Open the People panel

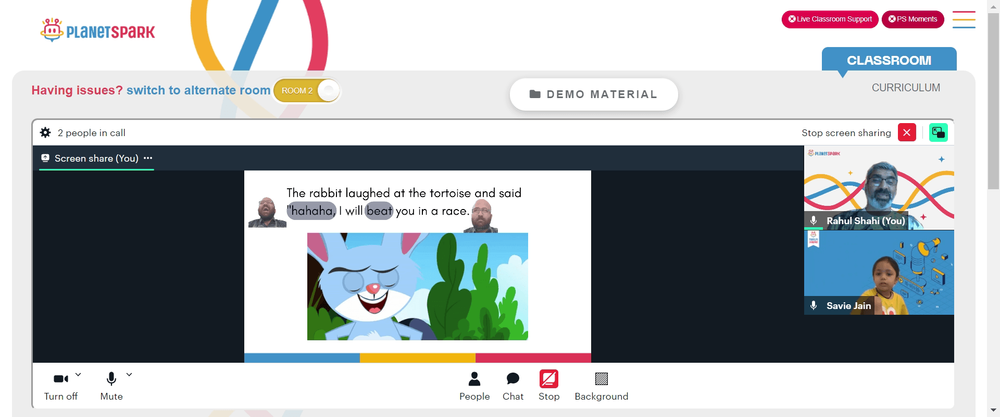point(474,386)
